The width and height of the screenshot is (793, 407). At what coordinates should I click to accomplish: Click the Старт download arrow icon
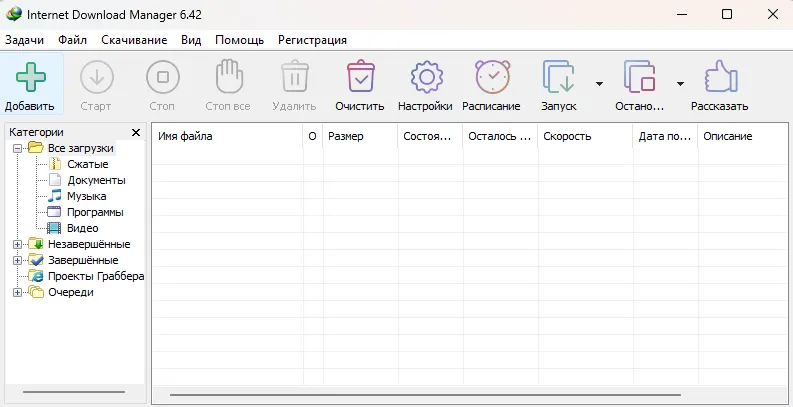(97, 77)
